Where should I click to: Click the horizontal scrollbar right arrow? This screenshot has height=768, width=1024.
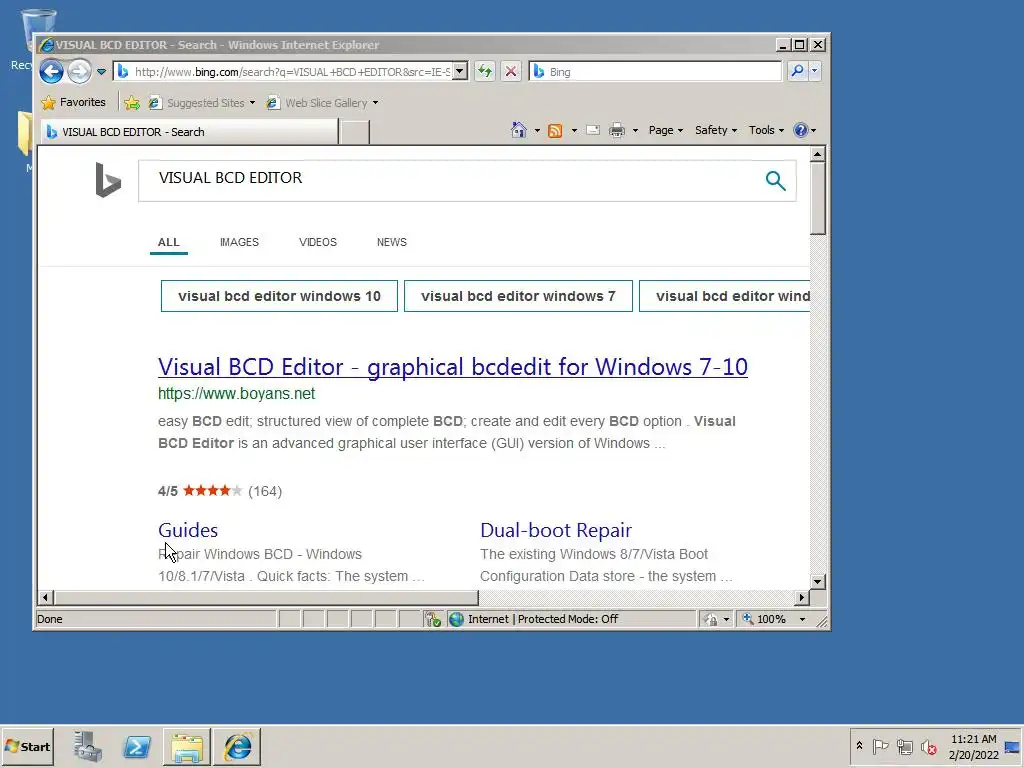click(x=802, y=597)
